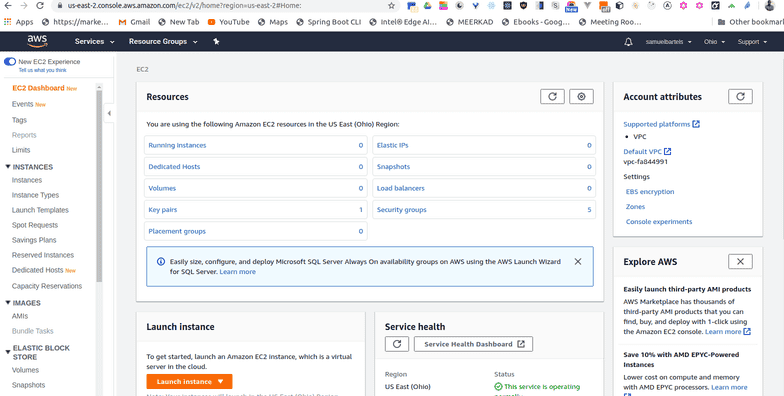The width and height of the screenshot is (784, 396).
Task: Open EBS encryption settings link
Action: click(650, 192)
